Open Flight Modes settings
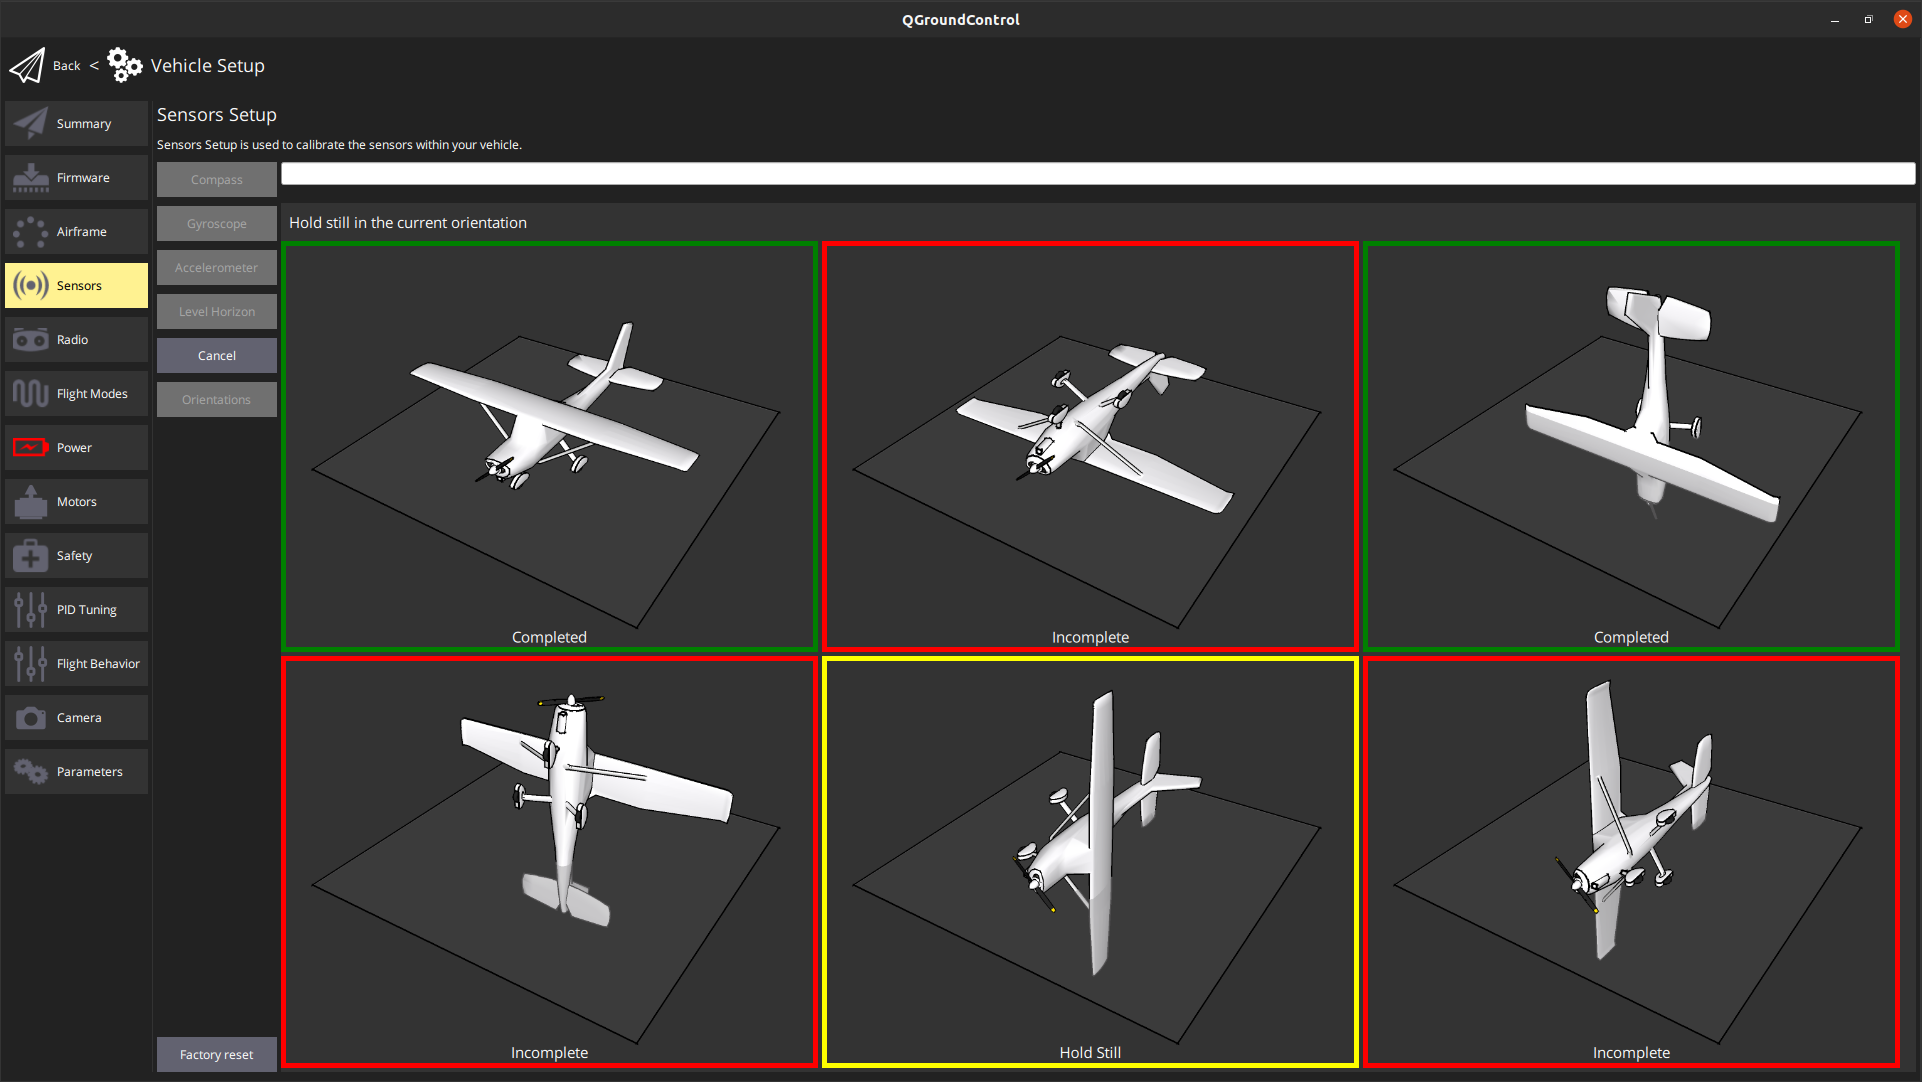 [x=76, y=393]
